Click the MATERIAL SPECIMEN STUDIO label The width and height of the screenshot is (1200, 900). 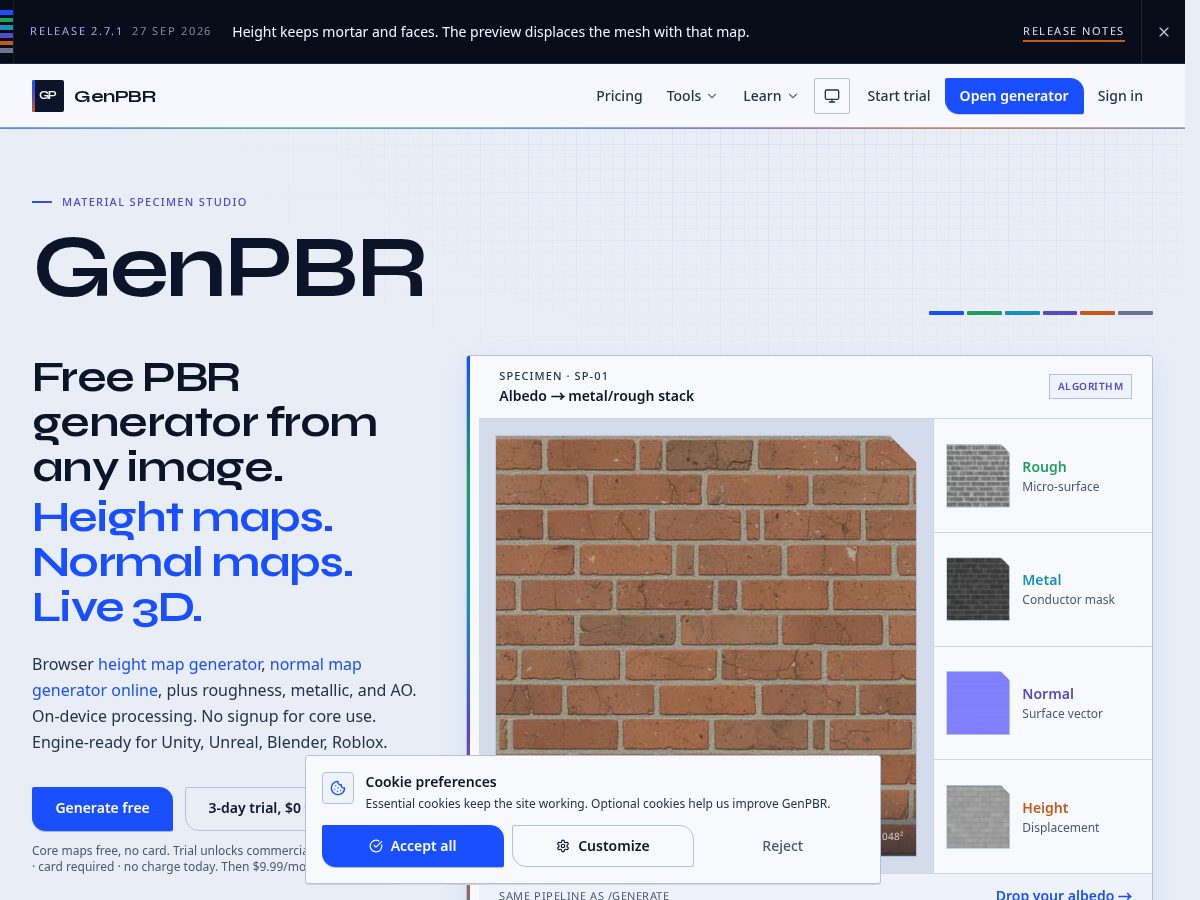click(x=154, y=202)
